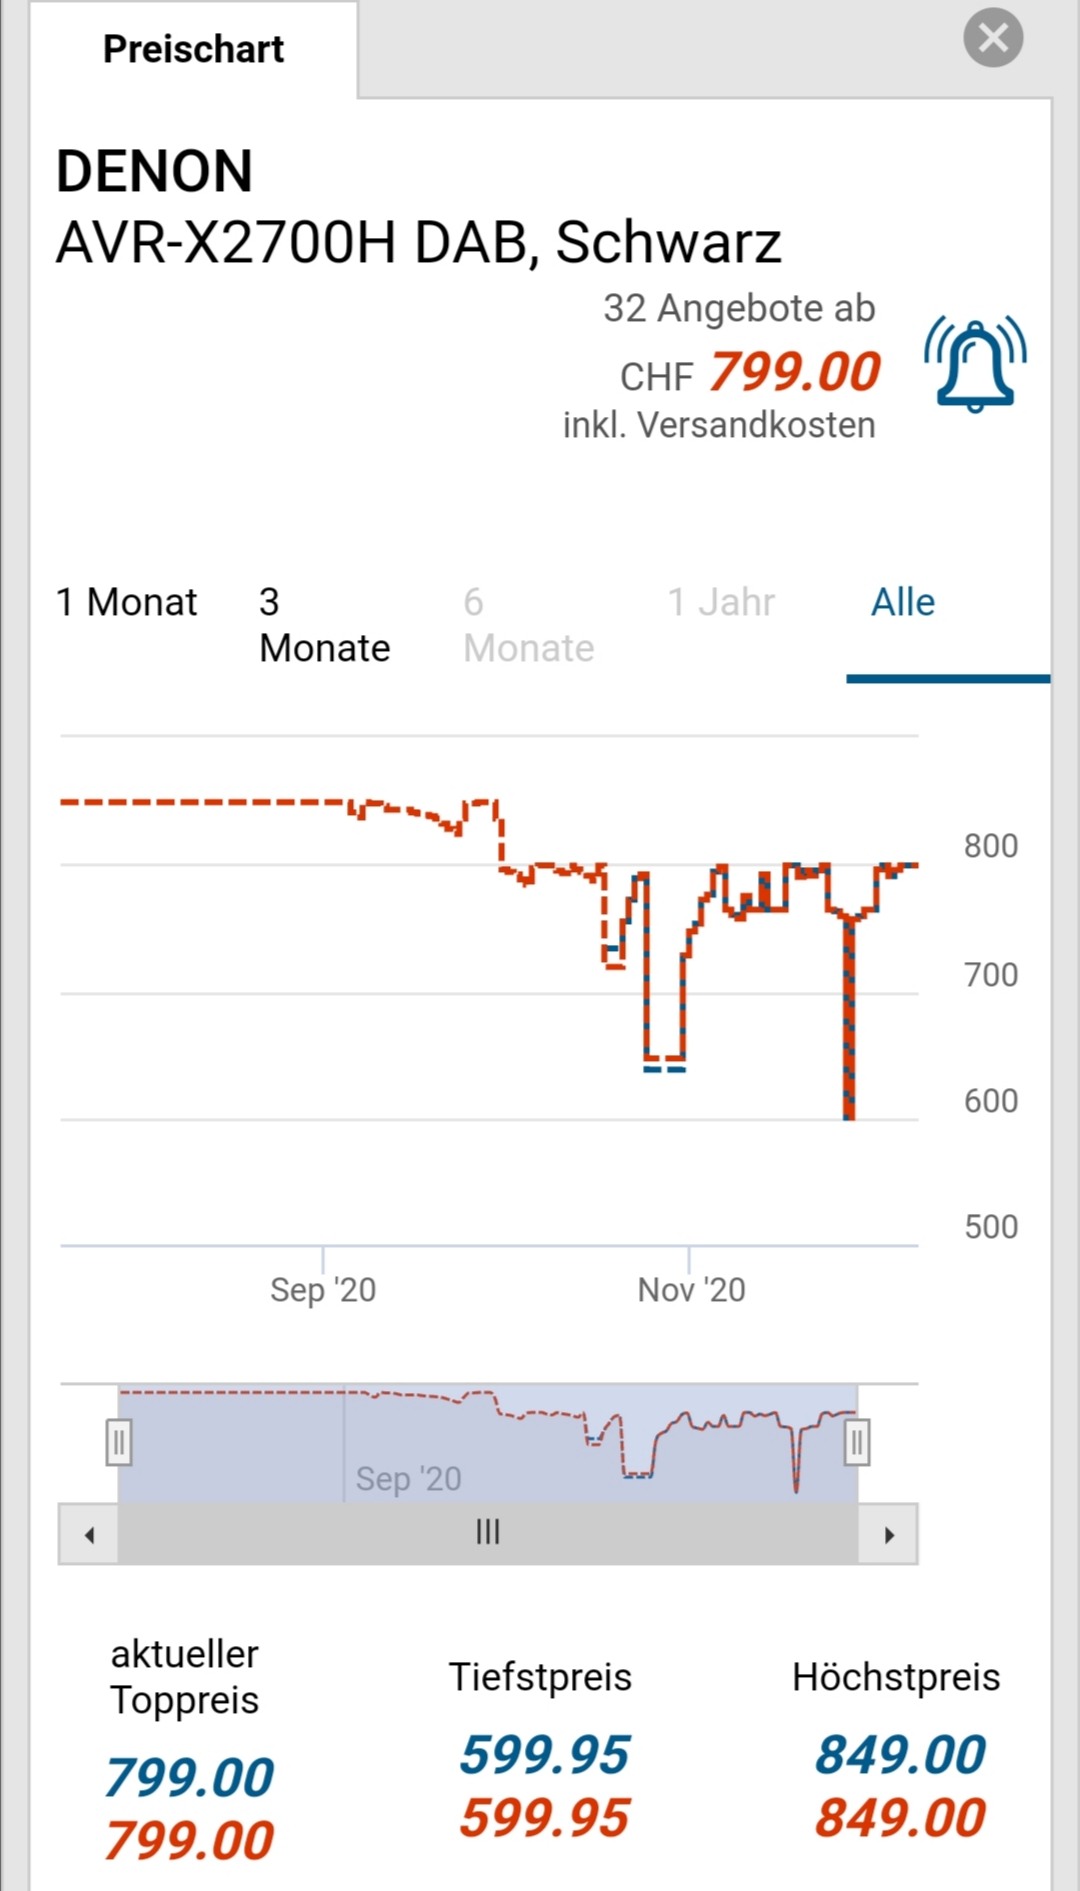Open the 32 Angebote offers text
This screenshot has height=1891, width=1080.
point(739,308)
